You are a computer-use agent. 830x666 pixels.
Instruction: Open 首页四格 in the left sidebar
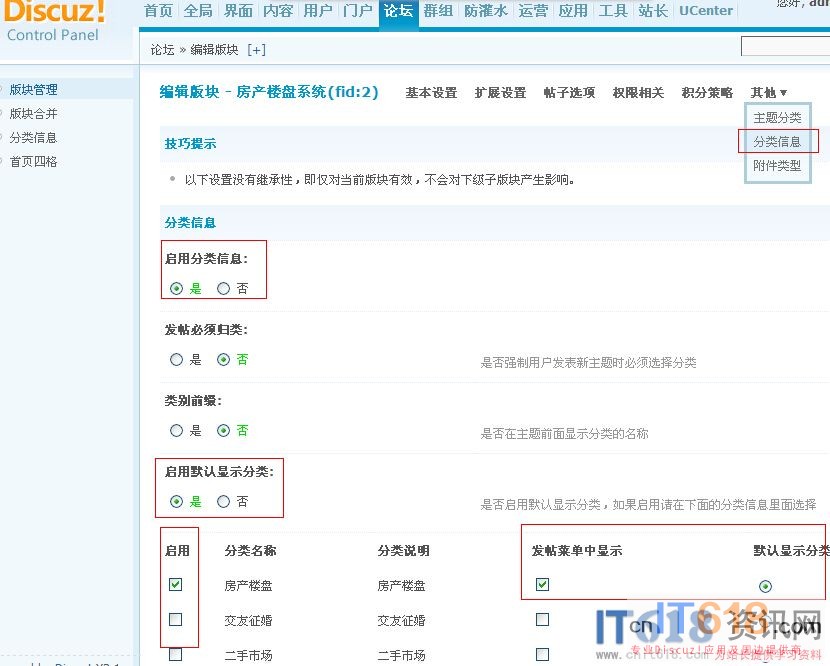pos(34,162)
